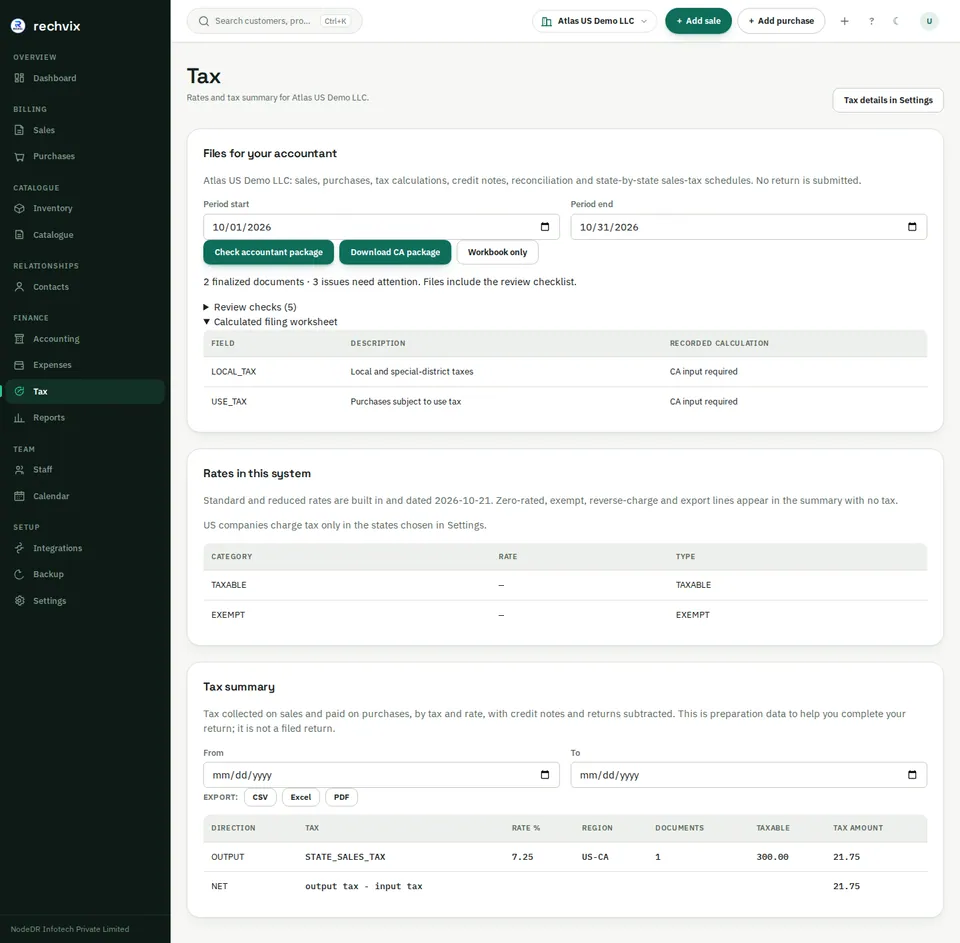
Task: Expand the Review checks (5) section
Action: (250, 307)
